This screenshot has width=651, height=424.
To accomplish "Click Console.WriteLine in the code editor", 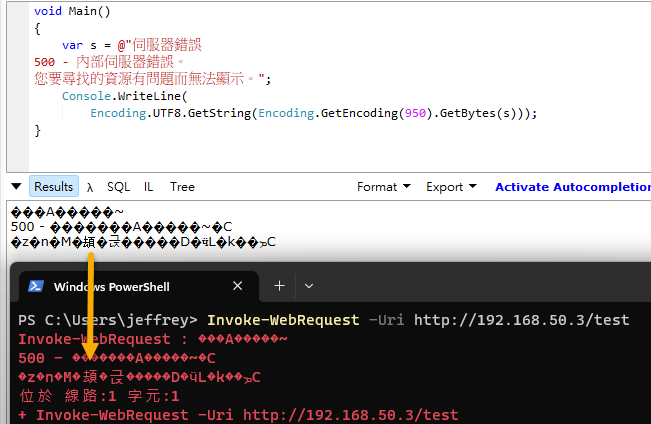I will 123,96.
